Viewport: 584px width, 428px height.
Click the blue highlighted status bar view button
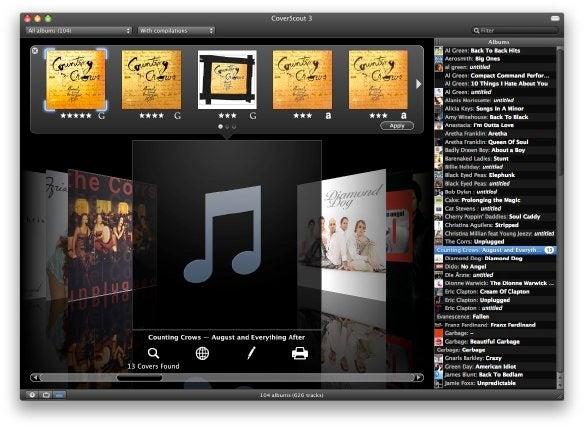[60, 395]
